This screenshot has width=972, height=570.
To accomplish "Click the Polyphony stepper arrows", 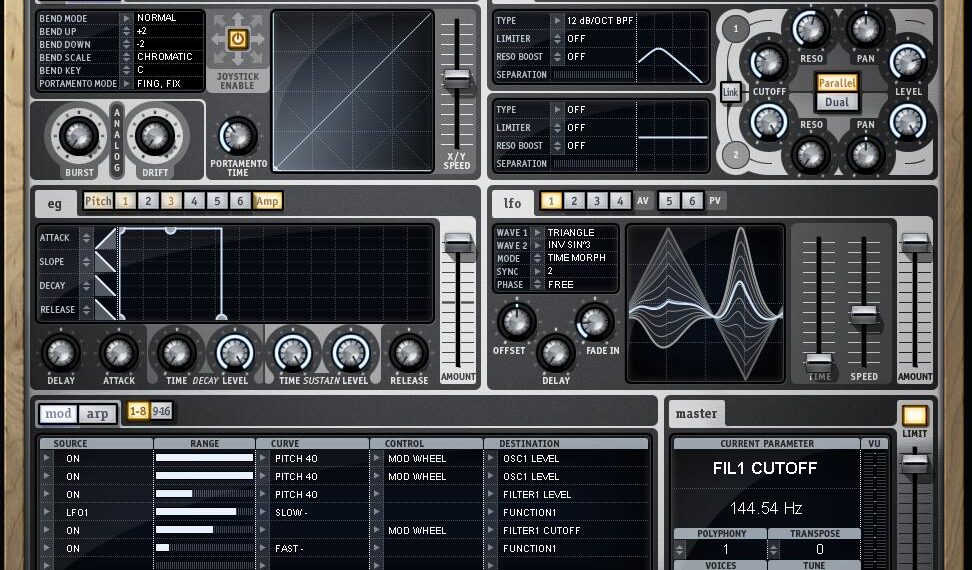I will click(680, 549).
